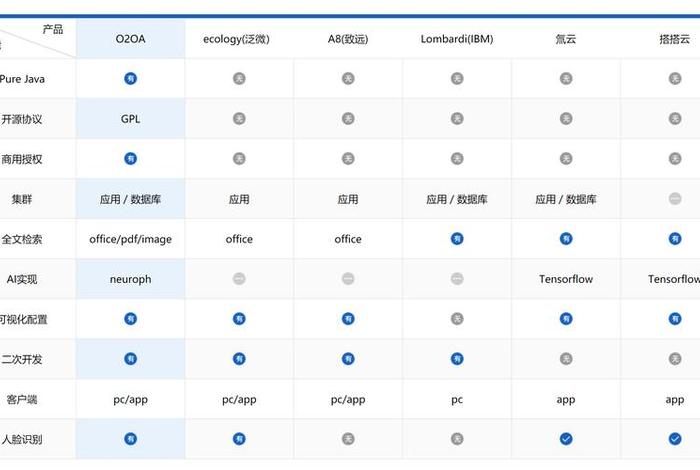The width and height of the screenshot is (700, 470).
Task: Click ecology Pure Java 无 icon
Action: [239, 78]
